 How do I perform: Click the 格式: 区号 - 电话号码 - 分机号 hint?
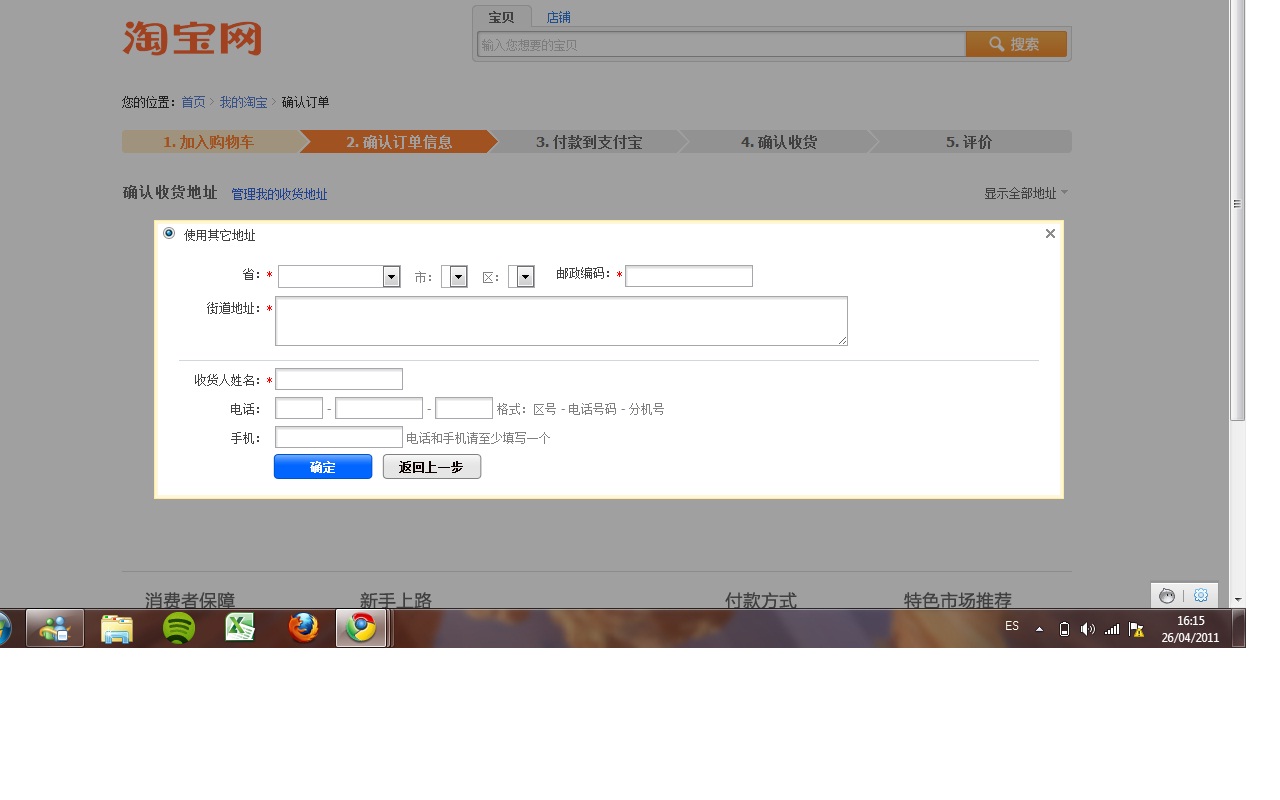[580, 409]
